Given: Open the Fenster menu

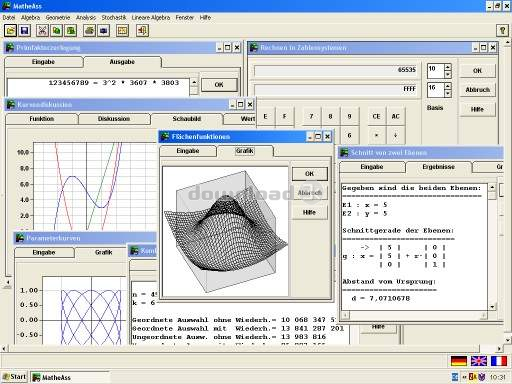Looking at the screenshot, I should coord(184,17).
